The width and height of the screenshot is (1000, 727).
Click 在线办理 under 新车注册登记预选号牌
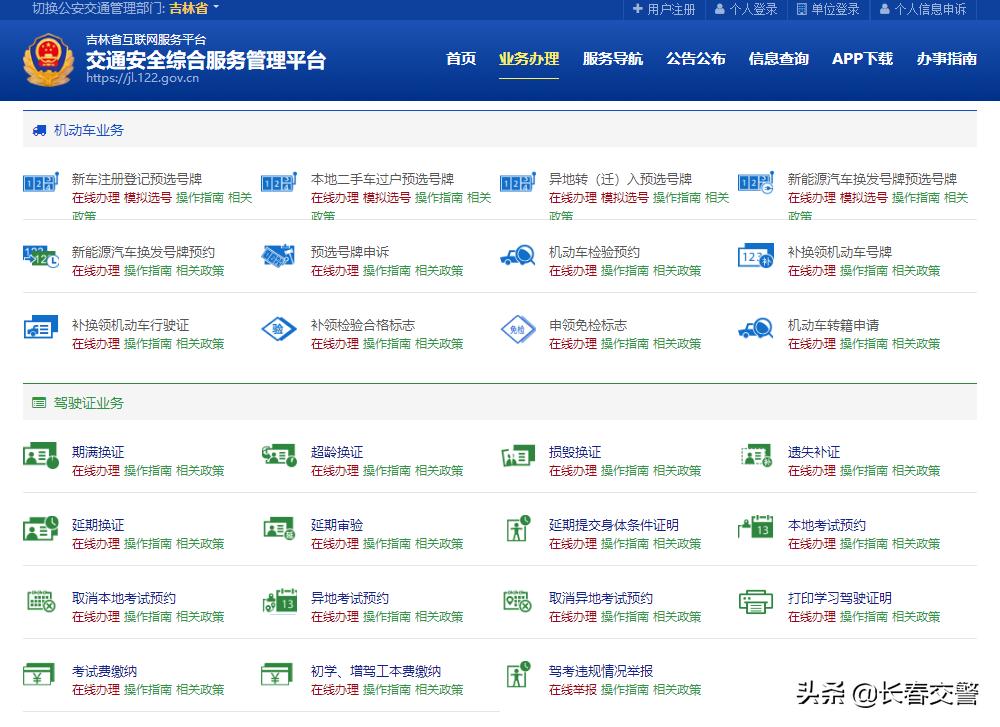click(96, 198)
